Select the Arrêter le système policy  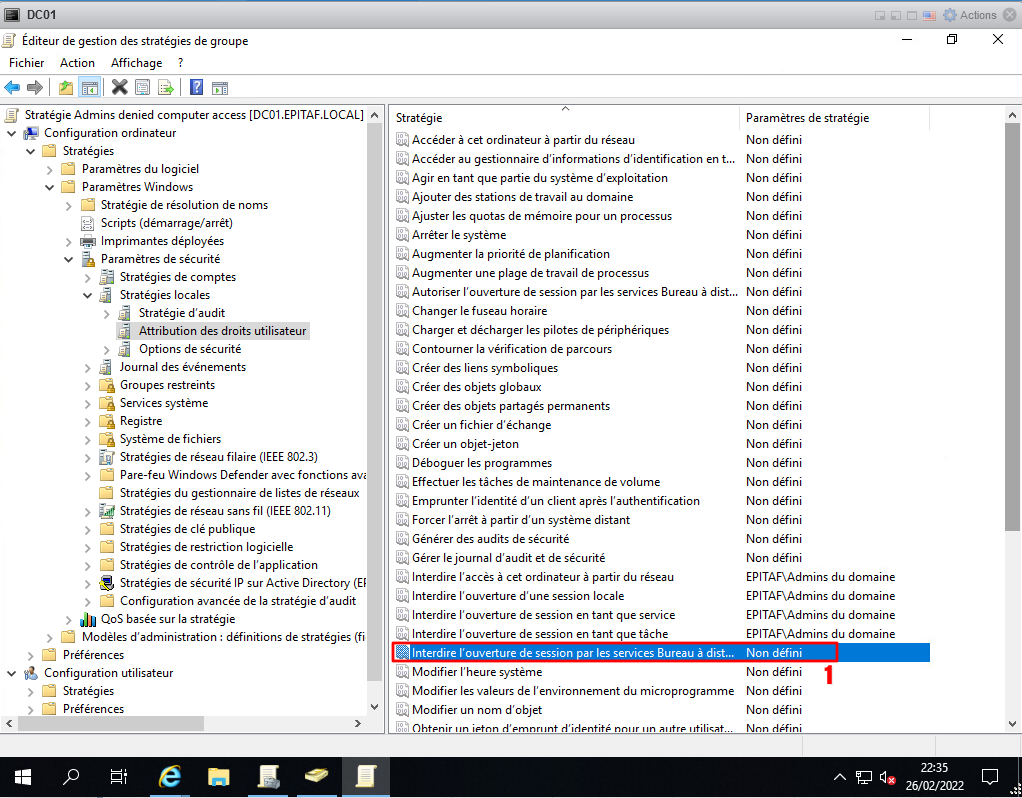click(459, 235)
